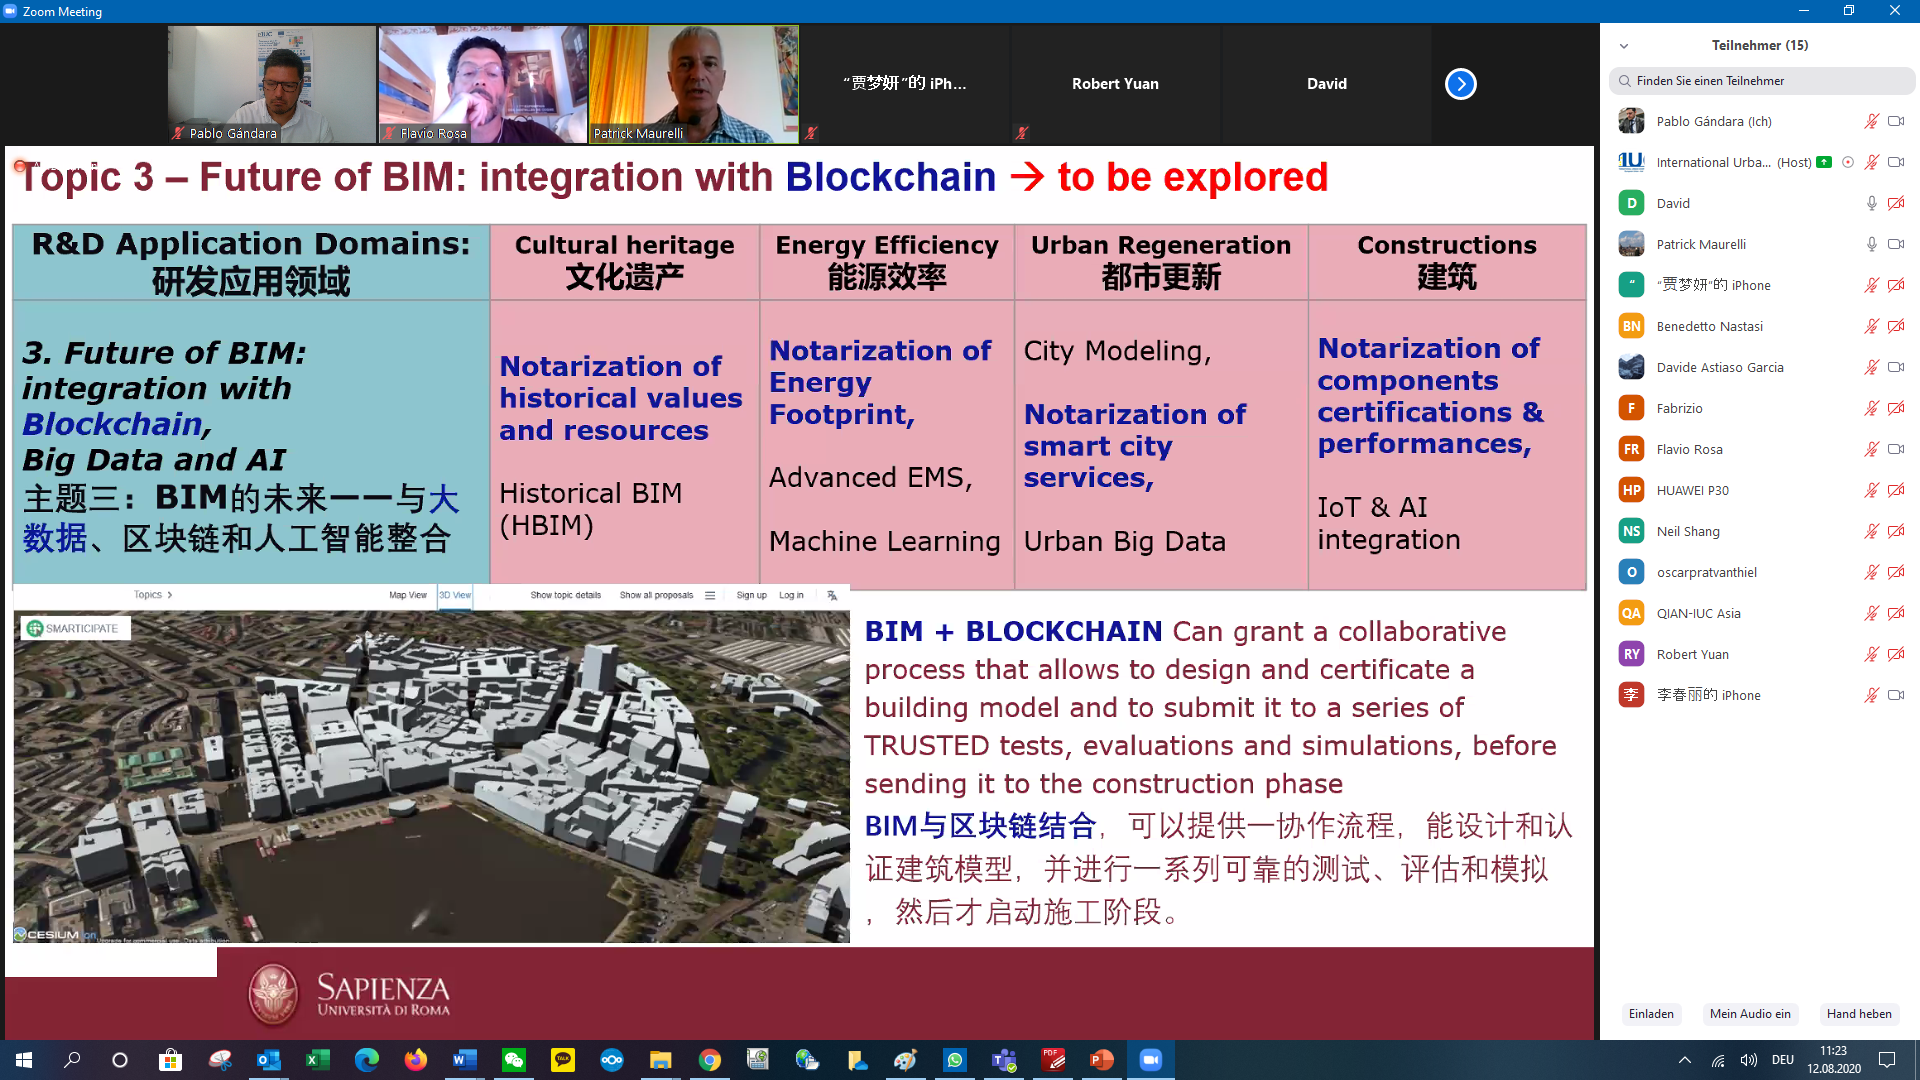Click the Hand heben button

[x=1858, y=1014]
